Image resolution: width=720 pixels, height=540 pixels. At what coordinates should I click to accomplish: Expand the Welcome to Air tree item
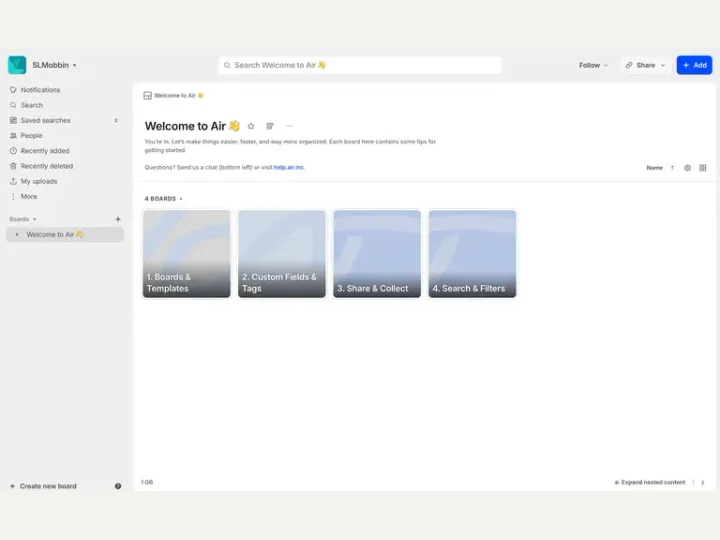[17, 235]
